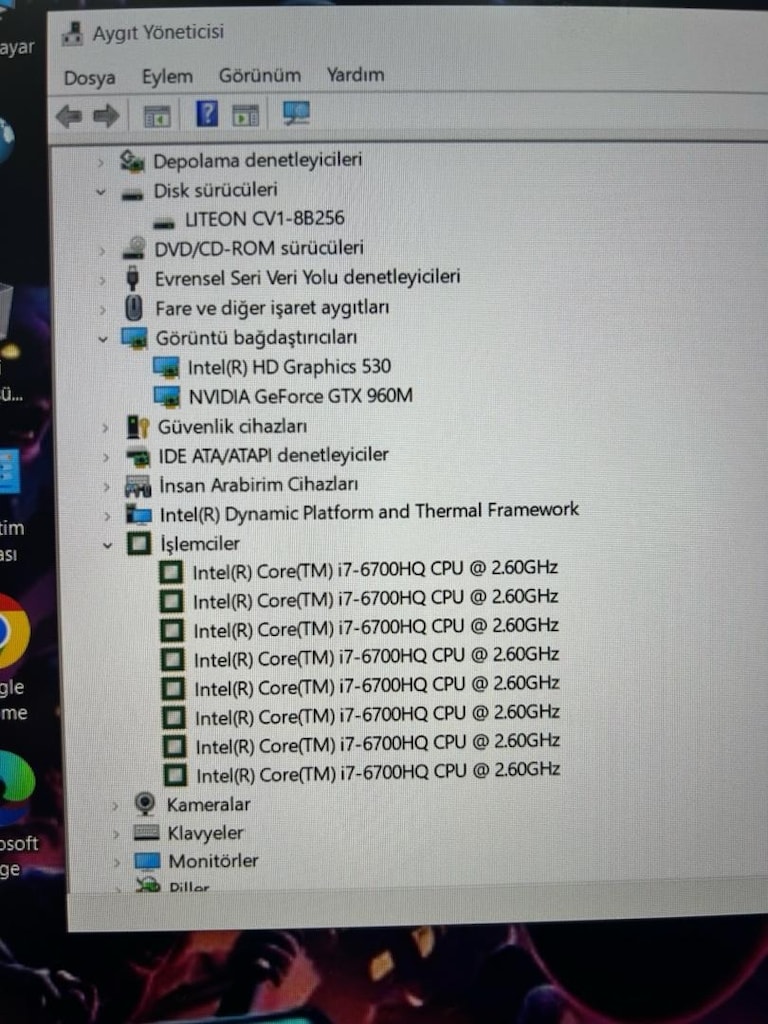Select the last i7-6700HQ processor entry

[x=377, y=773]
